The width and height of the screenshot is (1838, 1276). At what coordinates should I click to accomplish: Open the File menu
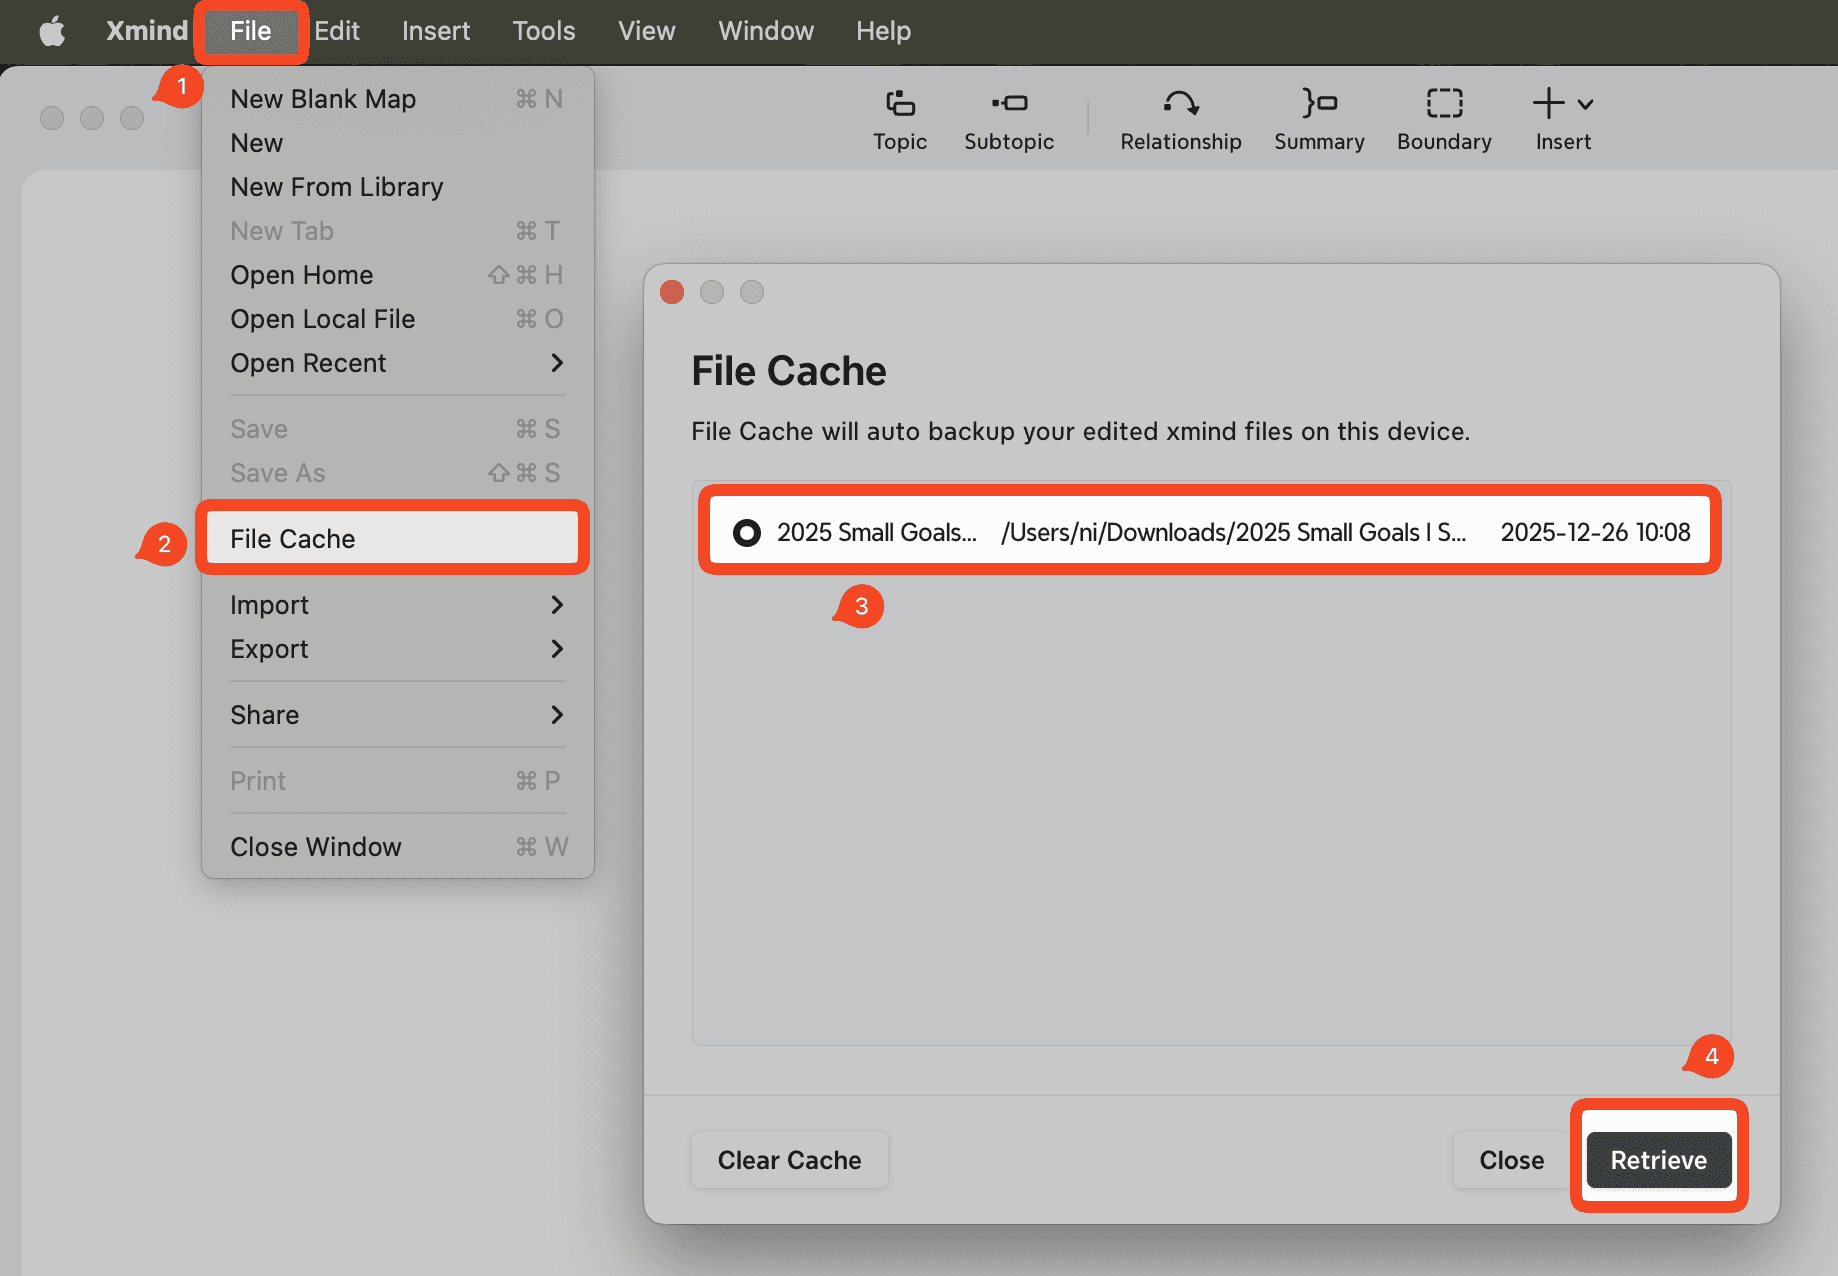point(250,31)
